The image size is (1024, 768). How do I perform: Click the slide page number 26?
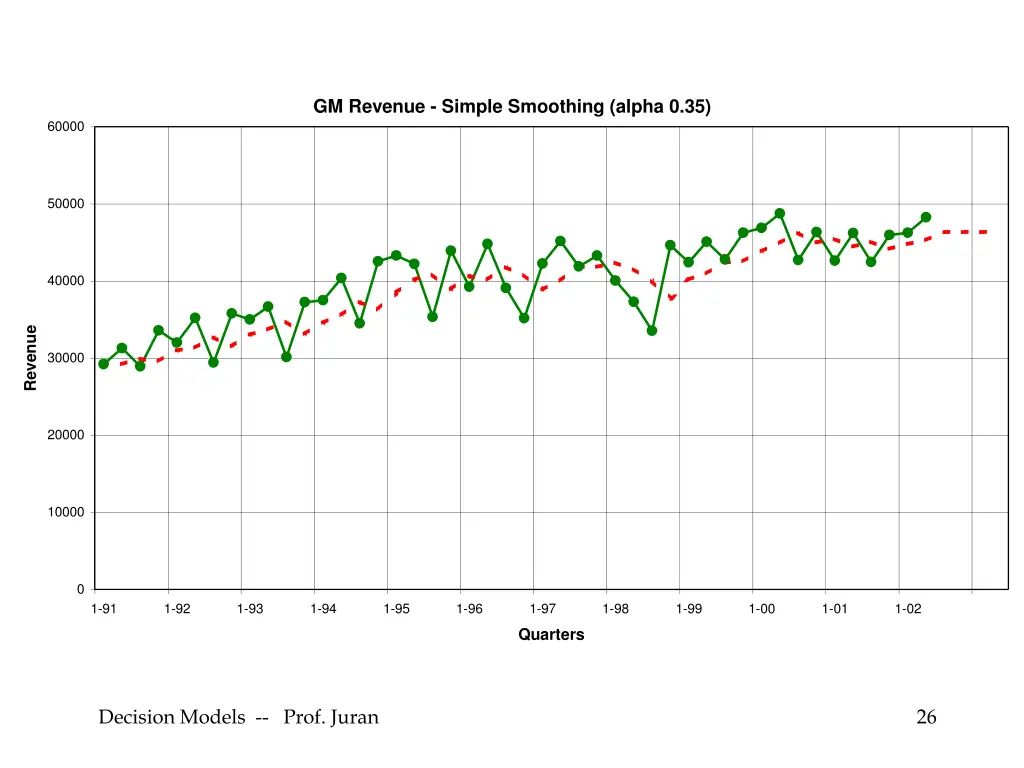926,717
